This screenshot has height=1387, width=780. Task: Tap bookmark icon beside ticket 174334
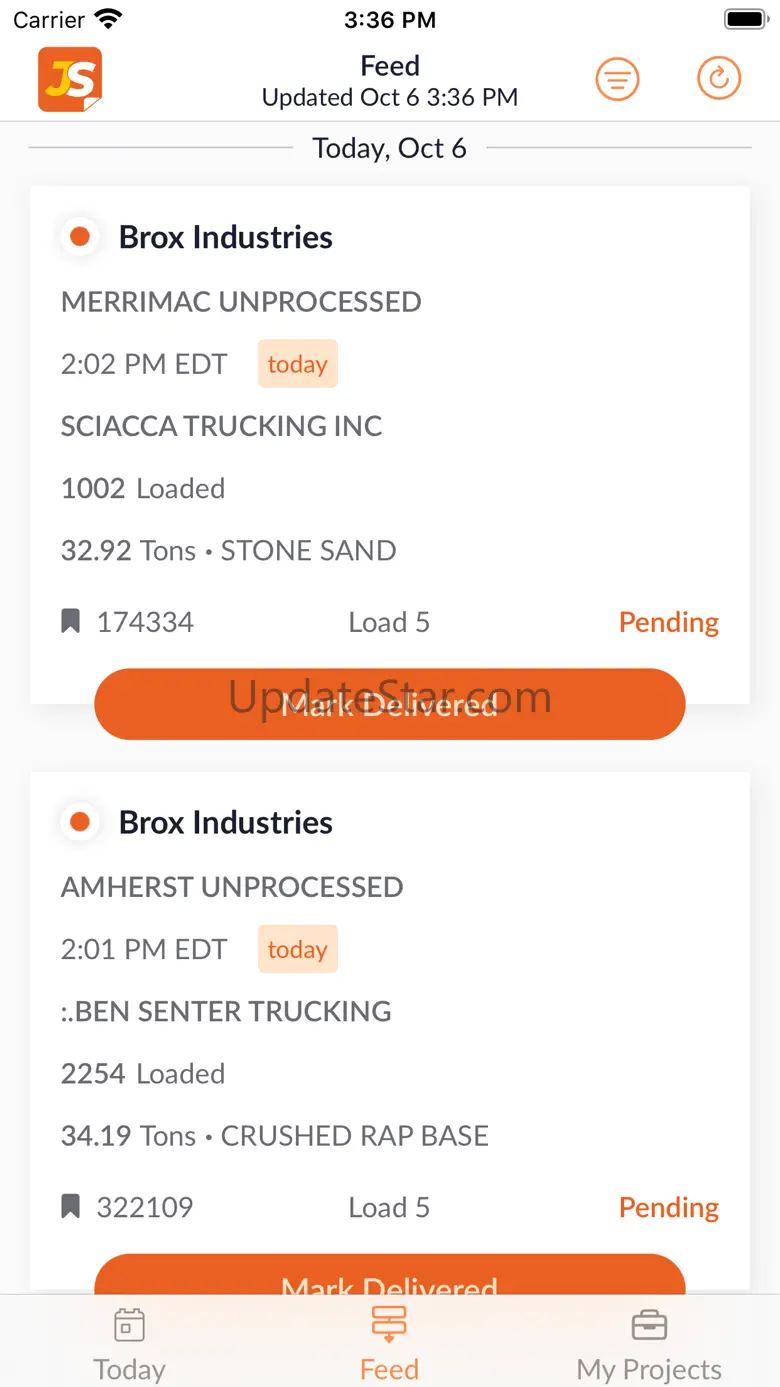[x=70, y=622]
